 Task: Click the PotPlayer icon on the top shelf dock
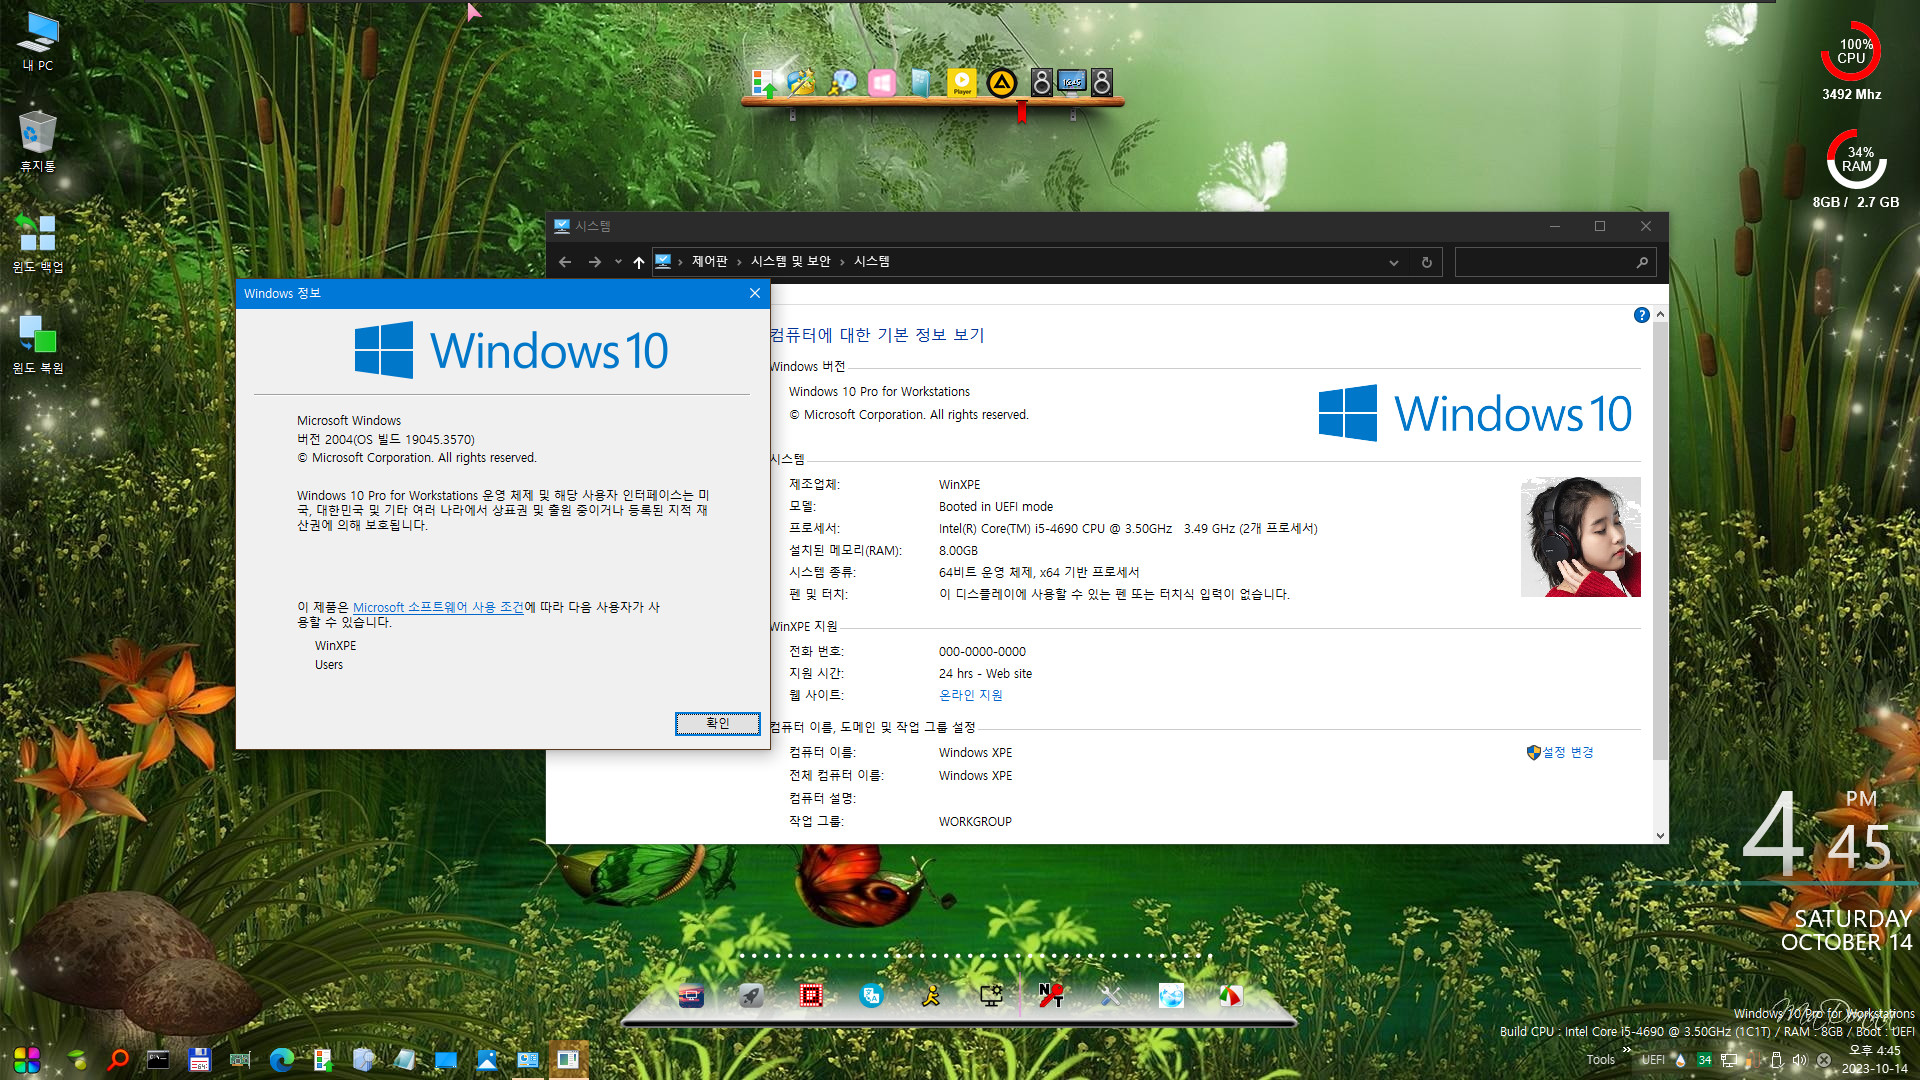coord(961,83)
